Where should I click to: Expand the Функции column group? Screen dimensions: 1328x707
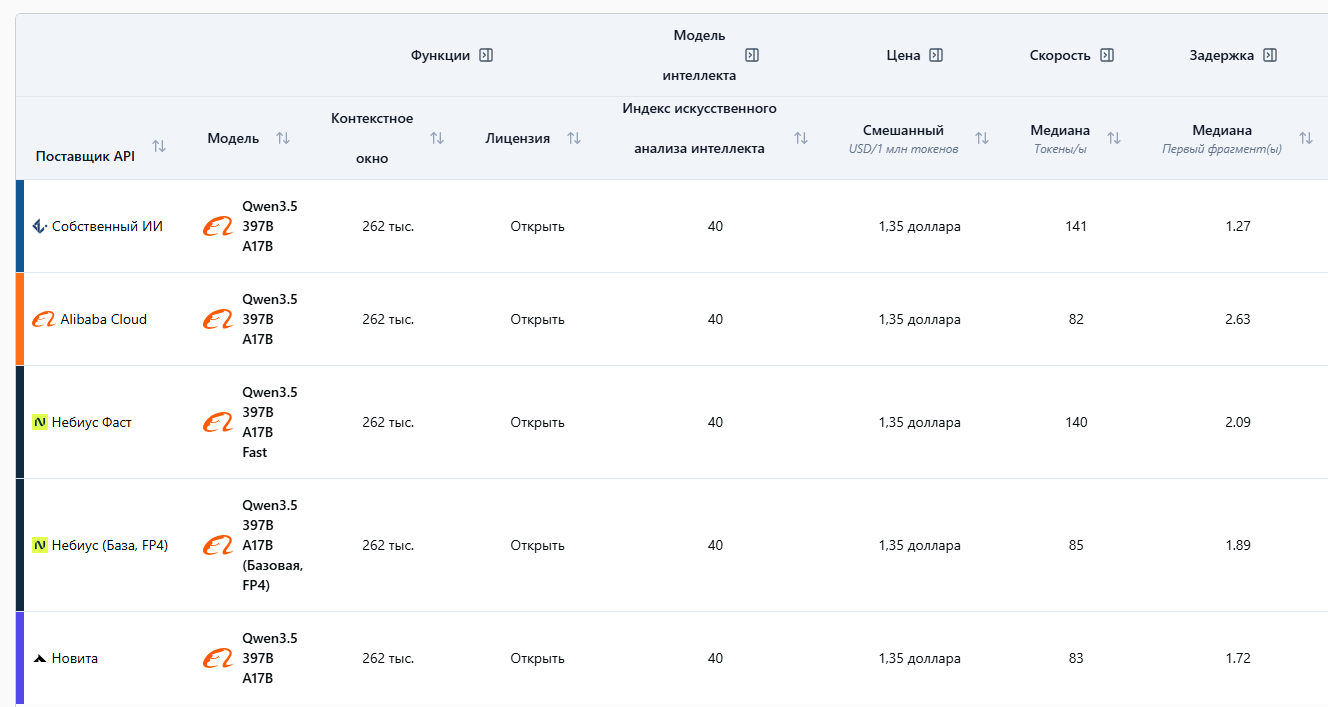[x=486, y=56]
